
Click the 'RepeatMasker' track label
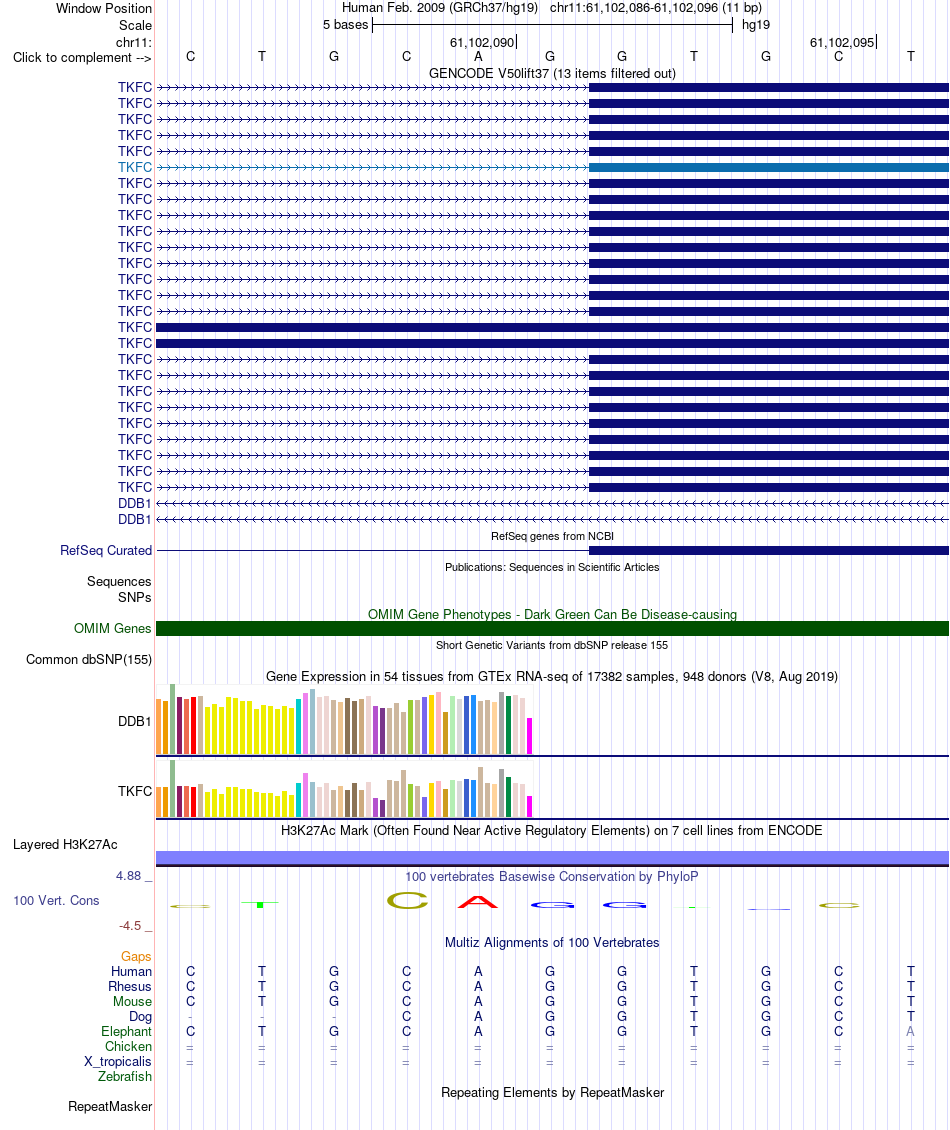click(x=110, y=1107)
